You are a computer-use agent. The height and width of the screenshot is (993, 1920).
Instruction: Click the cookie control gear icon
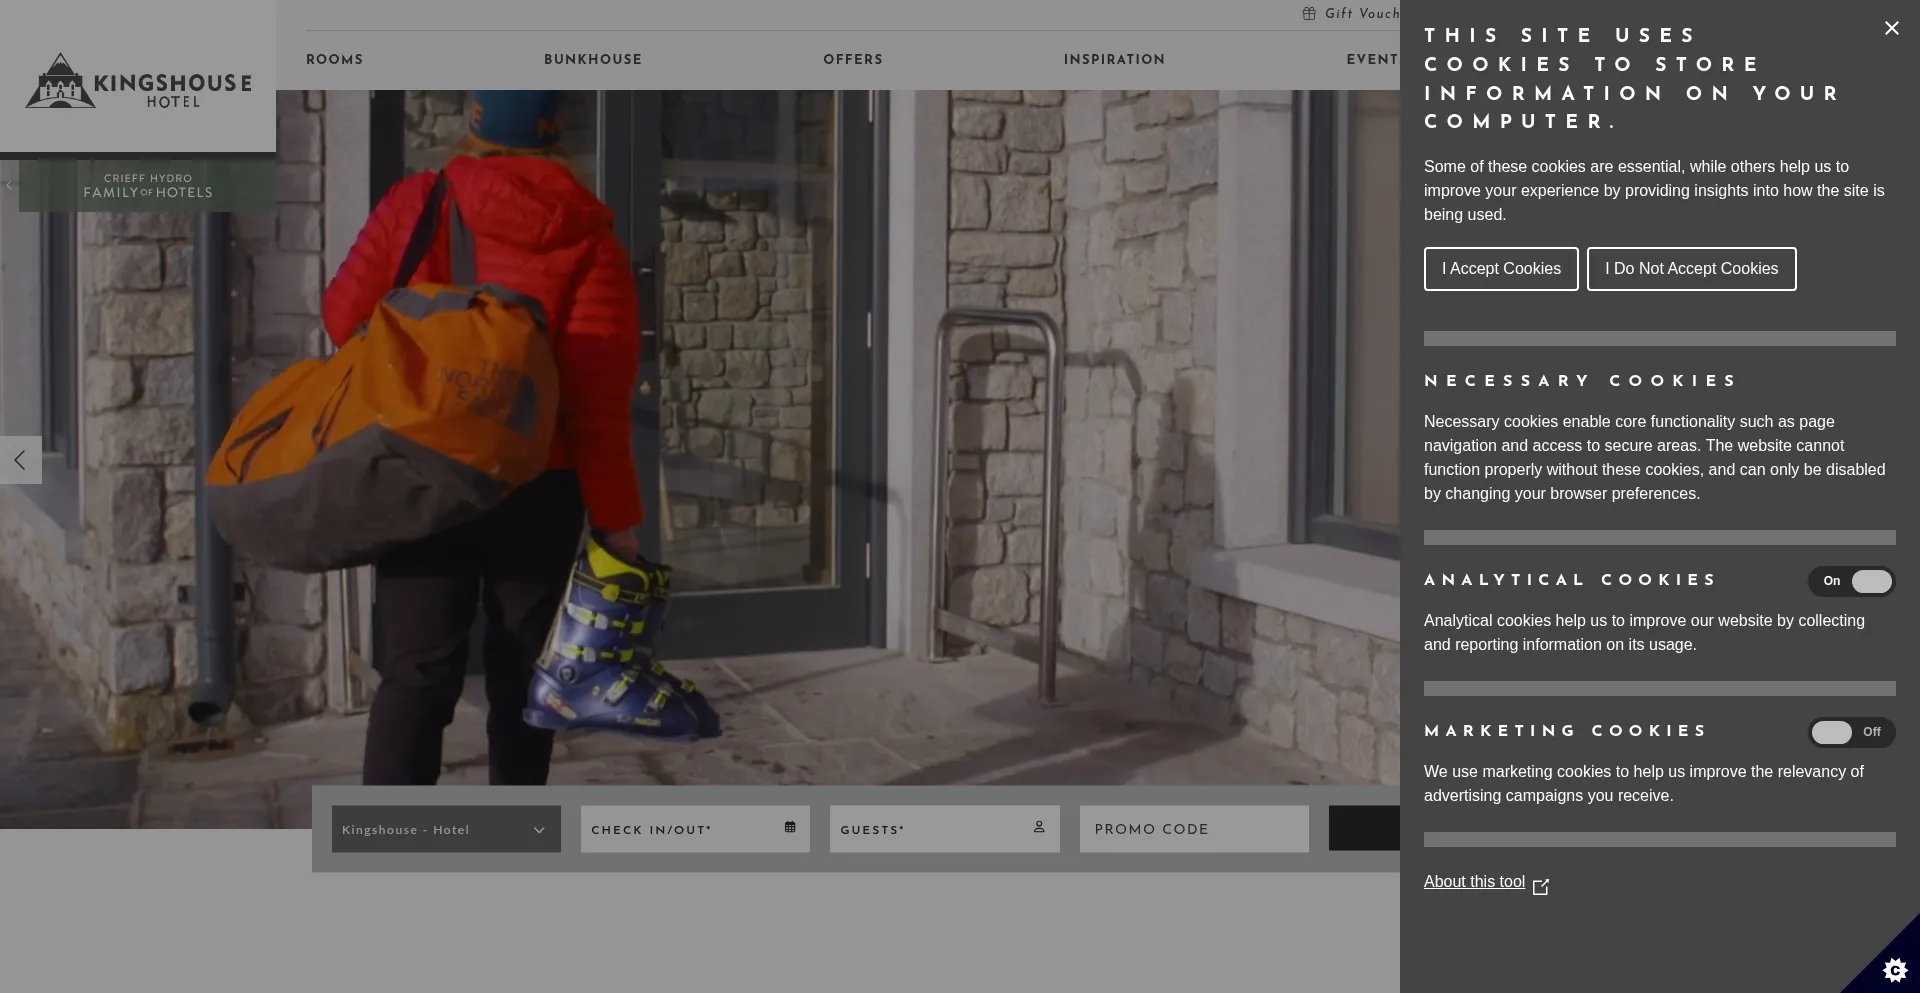pyautogui.click(x=1894, y=969)
